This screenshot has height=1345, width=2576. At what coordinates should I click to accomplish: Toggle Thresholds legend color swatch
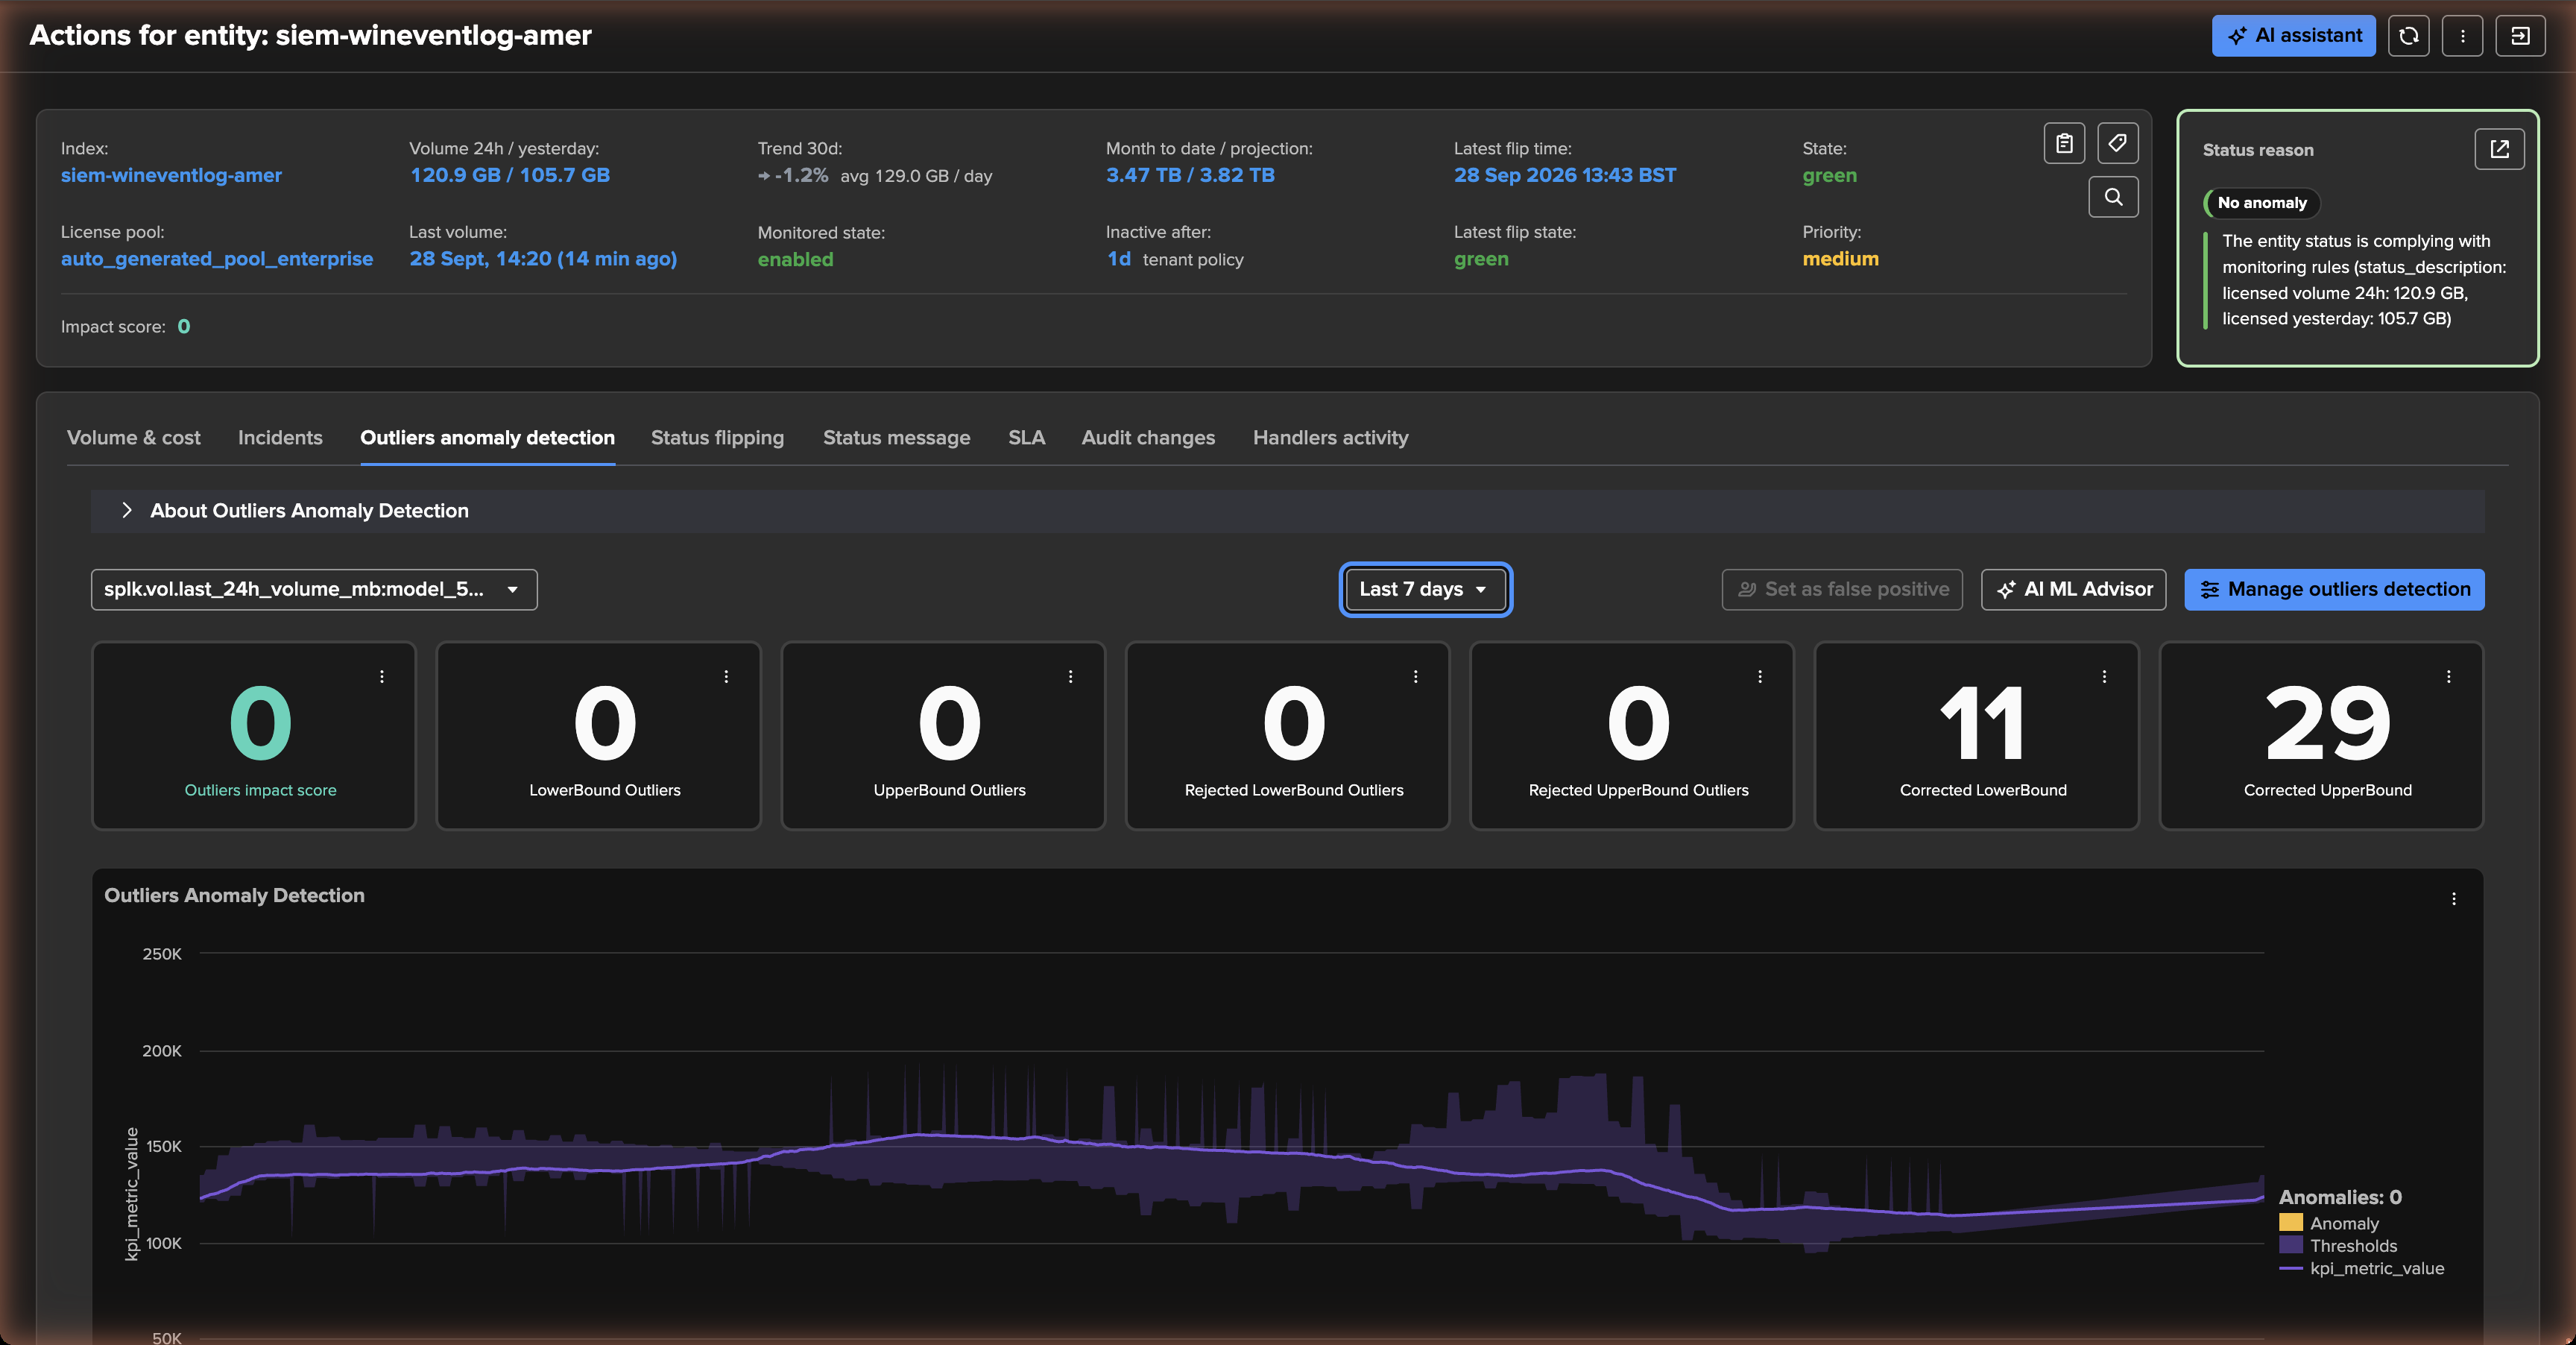tap(2290, 1245)
